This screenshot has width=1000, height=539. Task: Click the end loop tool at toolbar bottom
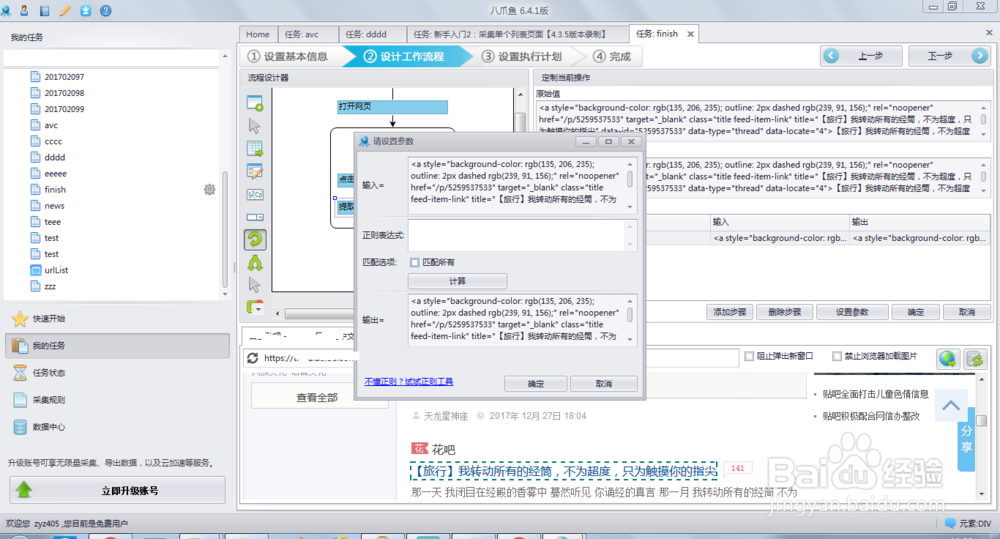pyautogui.click(x=255, y=307)
